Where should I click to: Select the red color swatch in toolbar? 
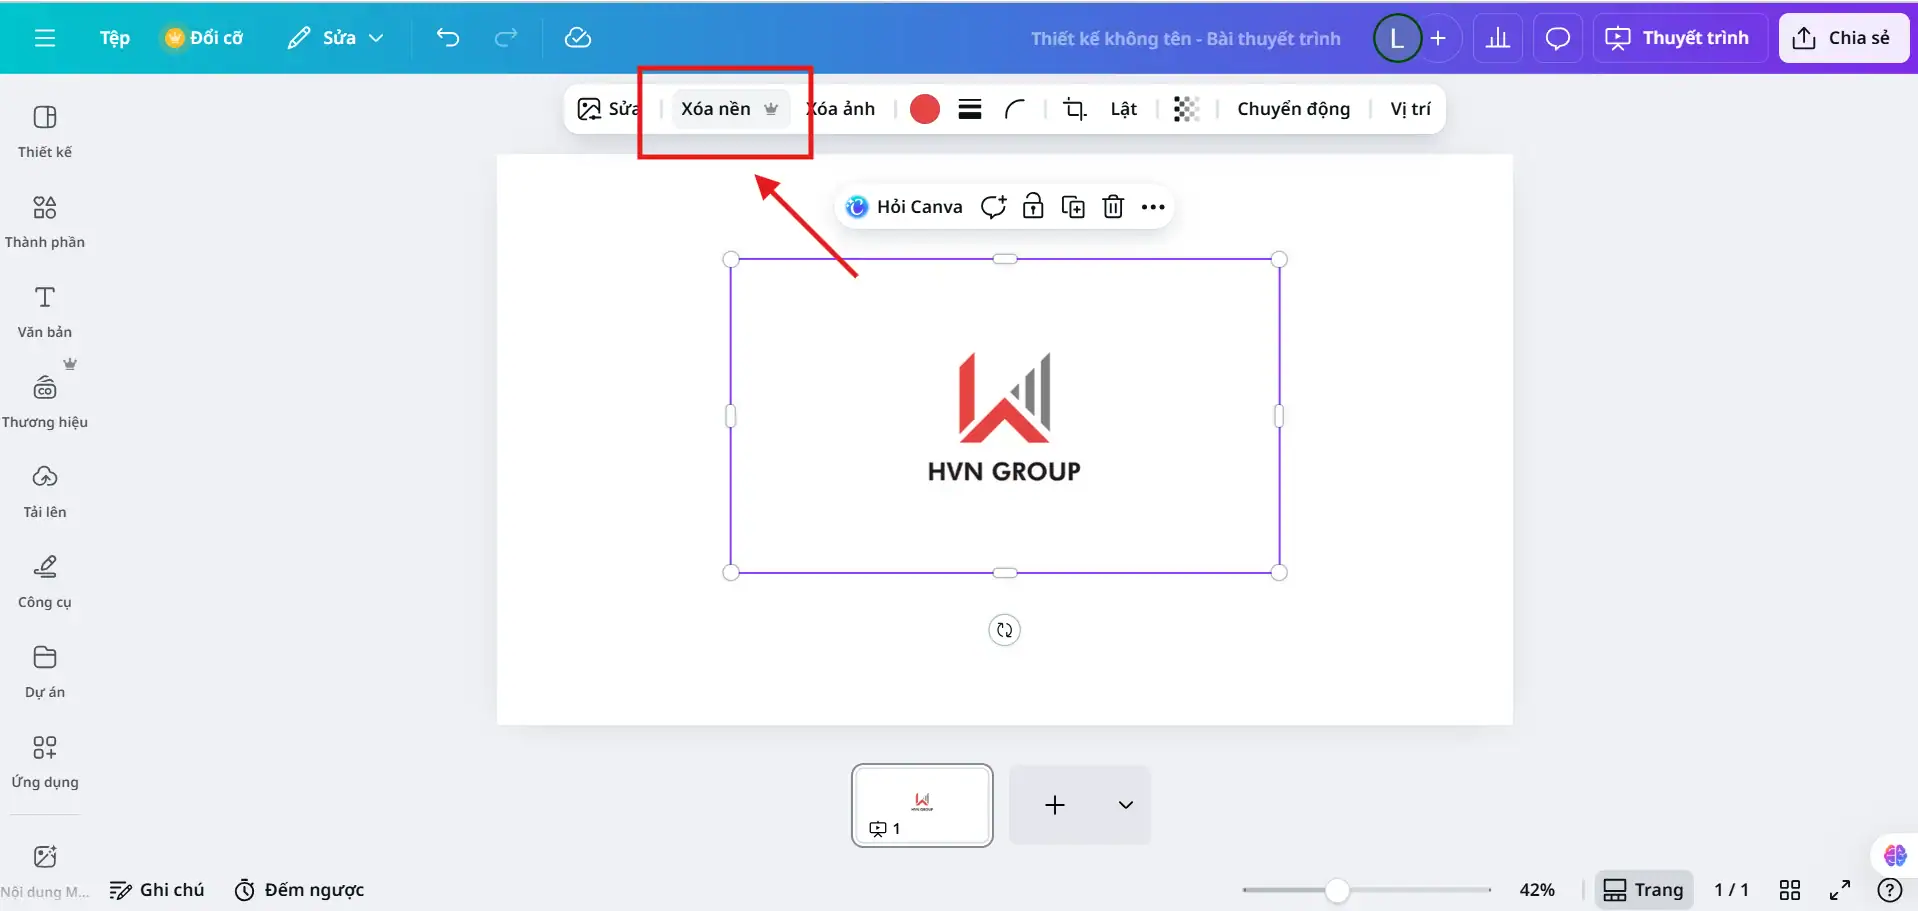click(923, 108)
